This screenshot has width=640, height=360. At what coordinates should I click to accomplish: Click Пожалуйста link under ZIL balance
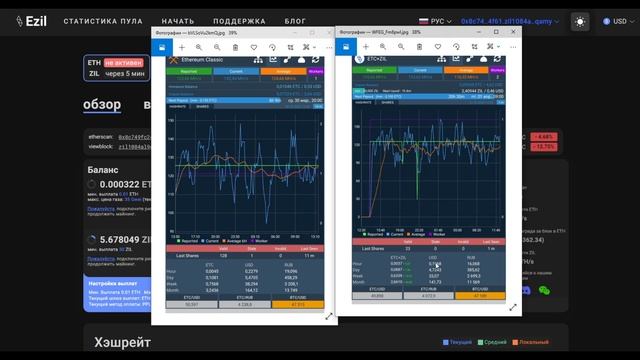click(x=101, y=259)
